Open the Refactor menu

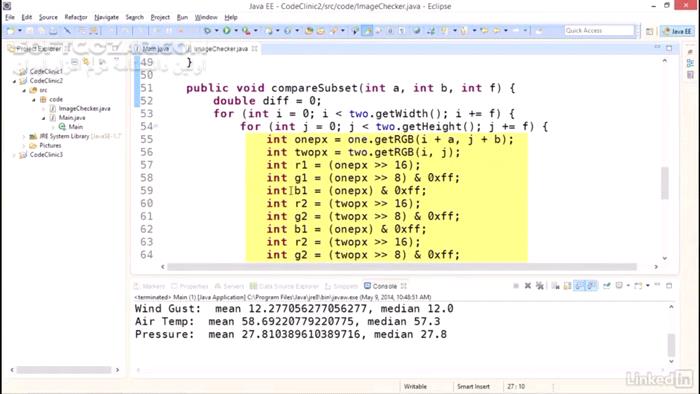click(x=76, y=17)
